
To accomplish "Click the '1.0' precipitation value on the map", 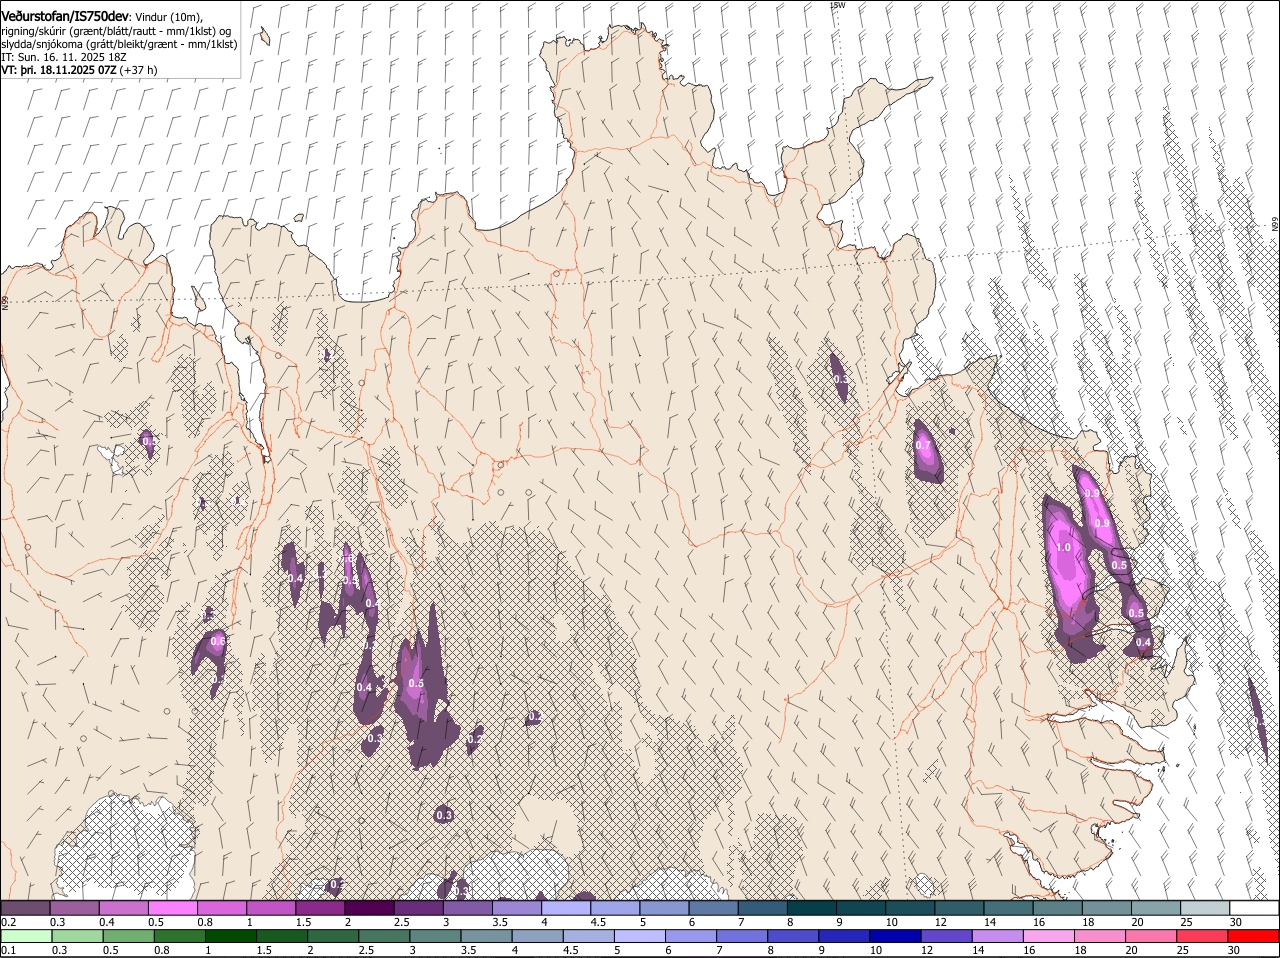I will click(1063, 547).
